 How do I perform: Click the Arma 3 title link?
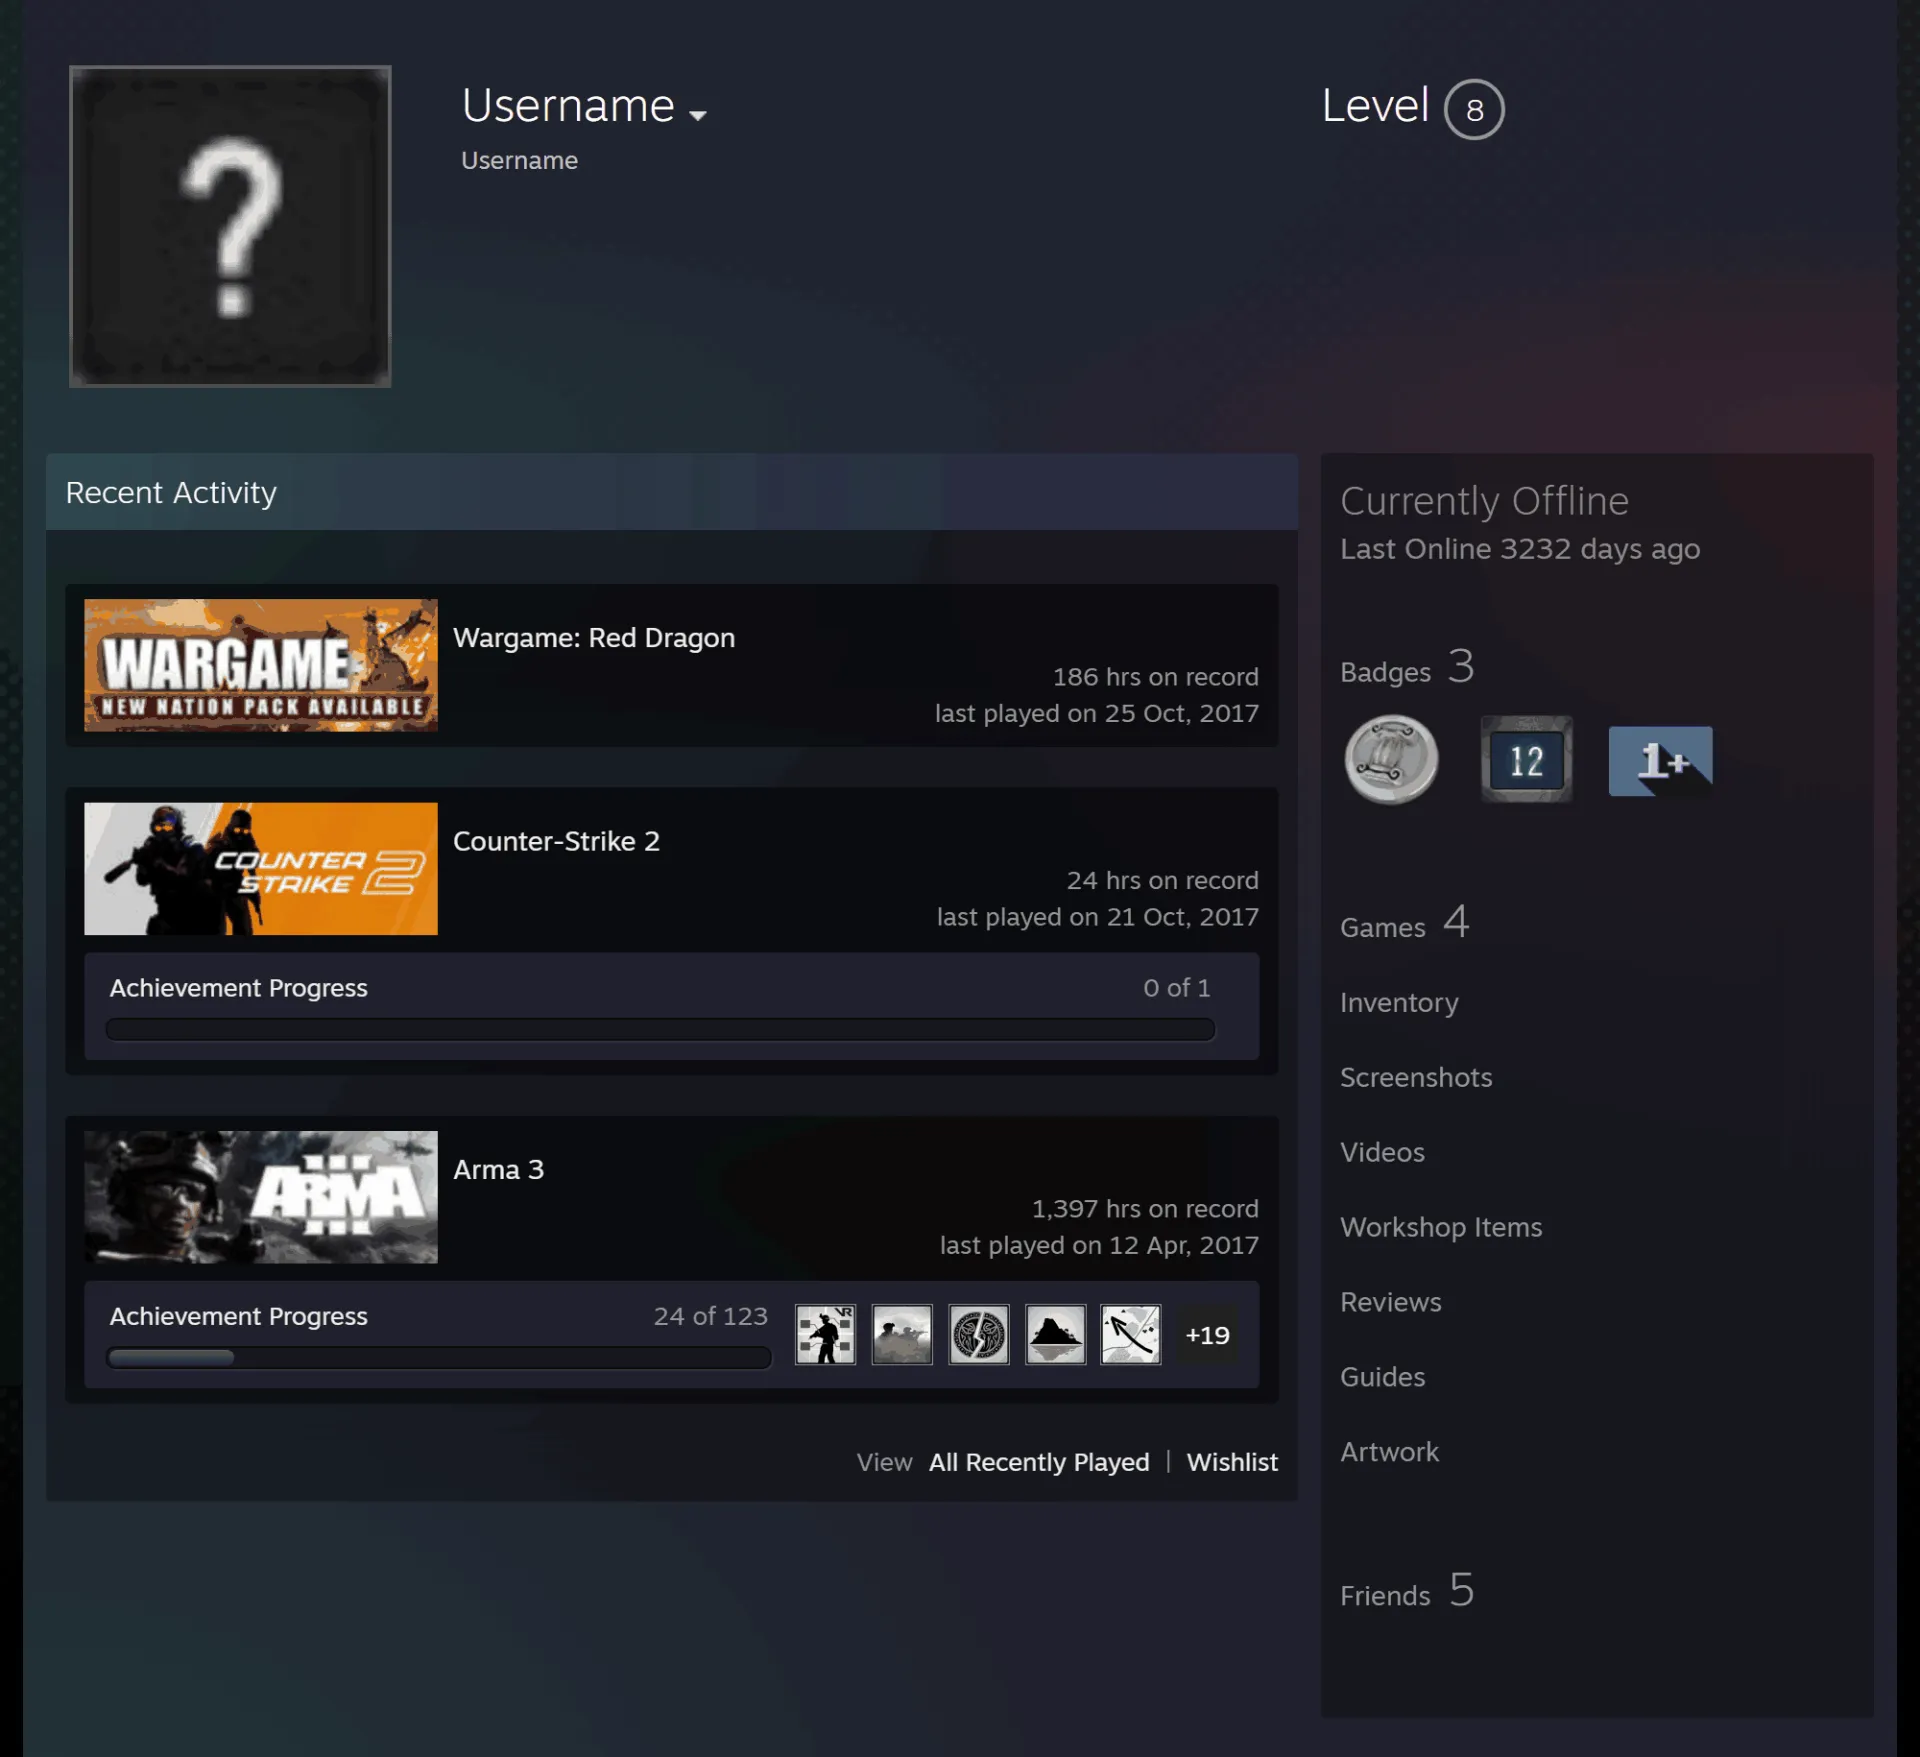coord(498,1170)
